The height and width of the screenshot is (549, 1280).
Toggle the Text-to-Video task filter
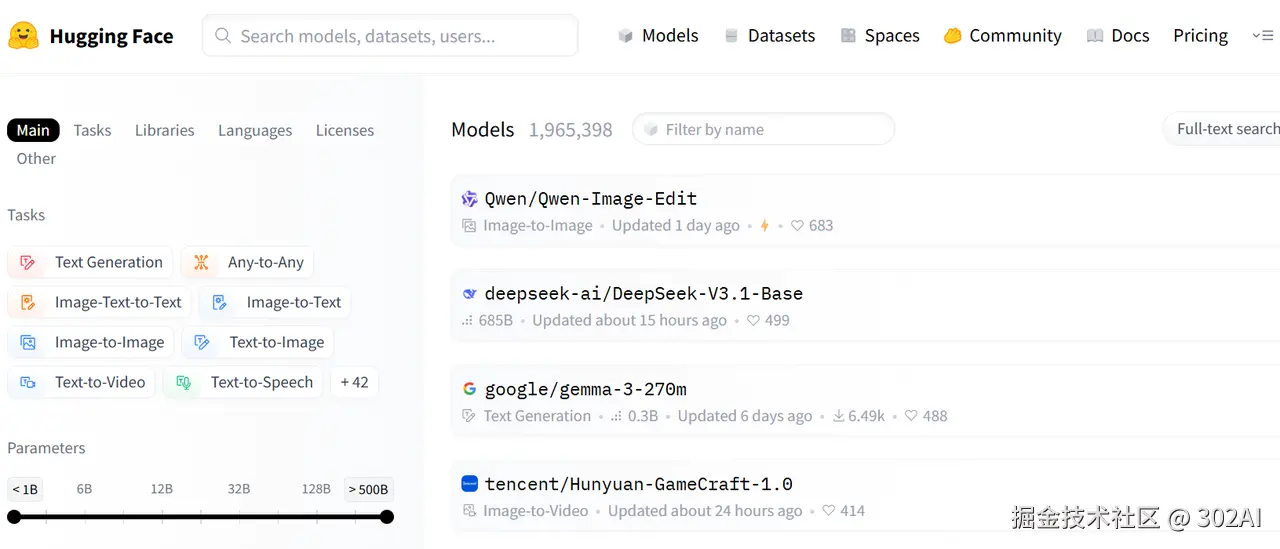pos(82,382)
